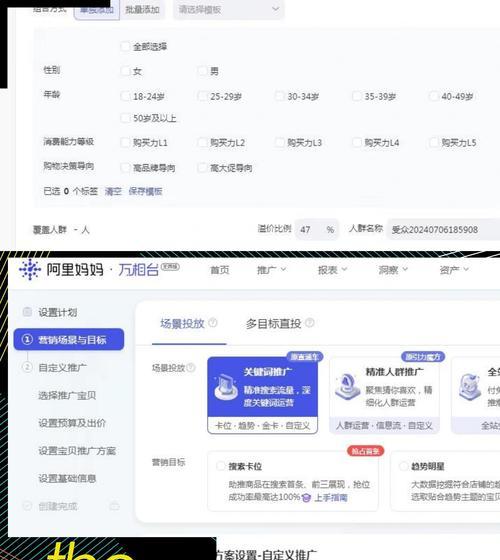Click the 清空 link
Screen dimensions: 500x560
pyautogui.click(x=113, y=191)
